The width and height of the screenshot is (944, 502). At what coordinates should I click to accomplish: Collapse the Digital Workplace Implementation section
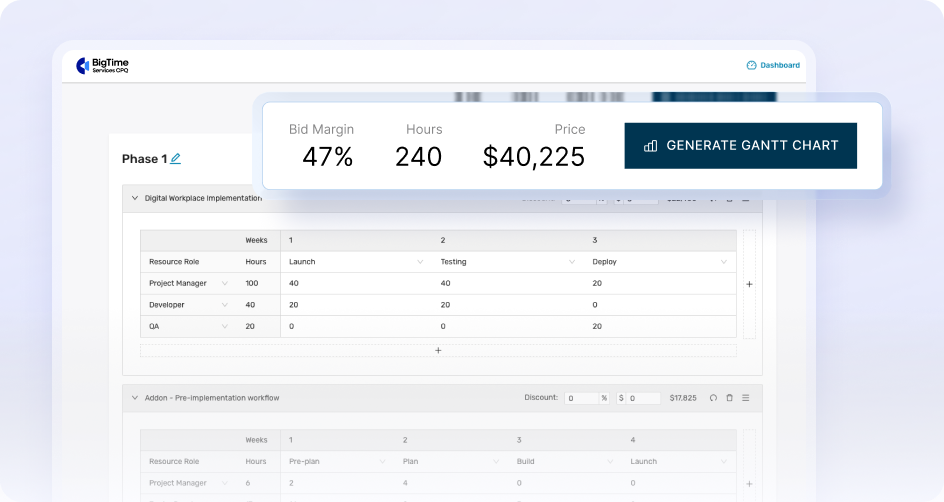click(x=134, y=198)
